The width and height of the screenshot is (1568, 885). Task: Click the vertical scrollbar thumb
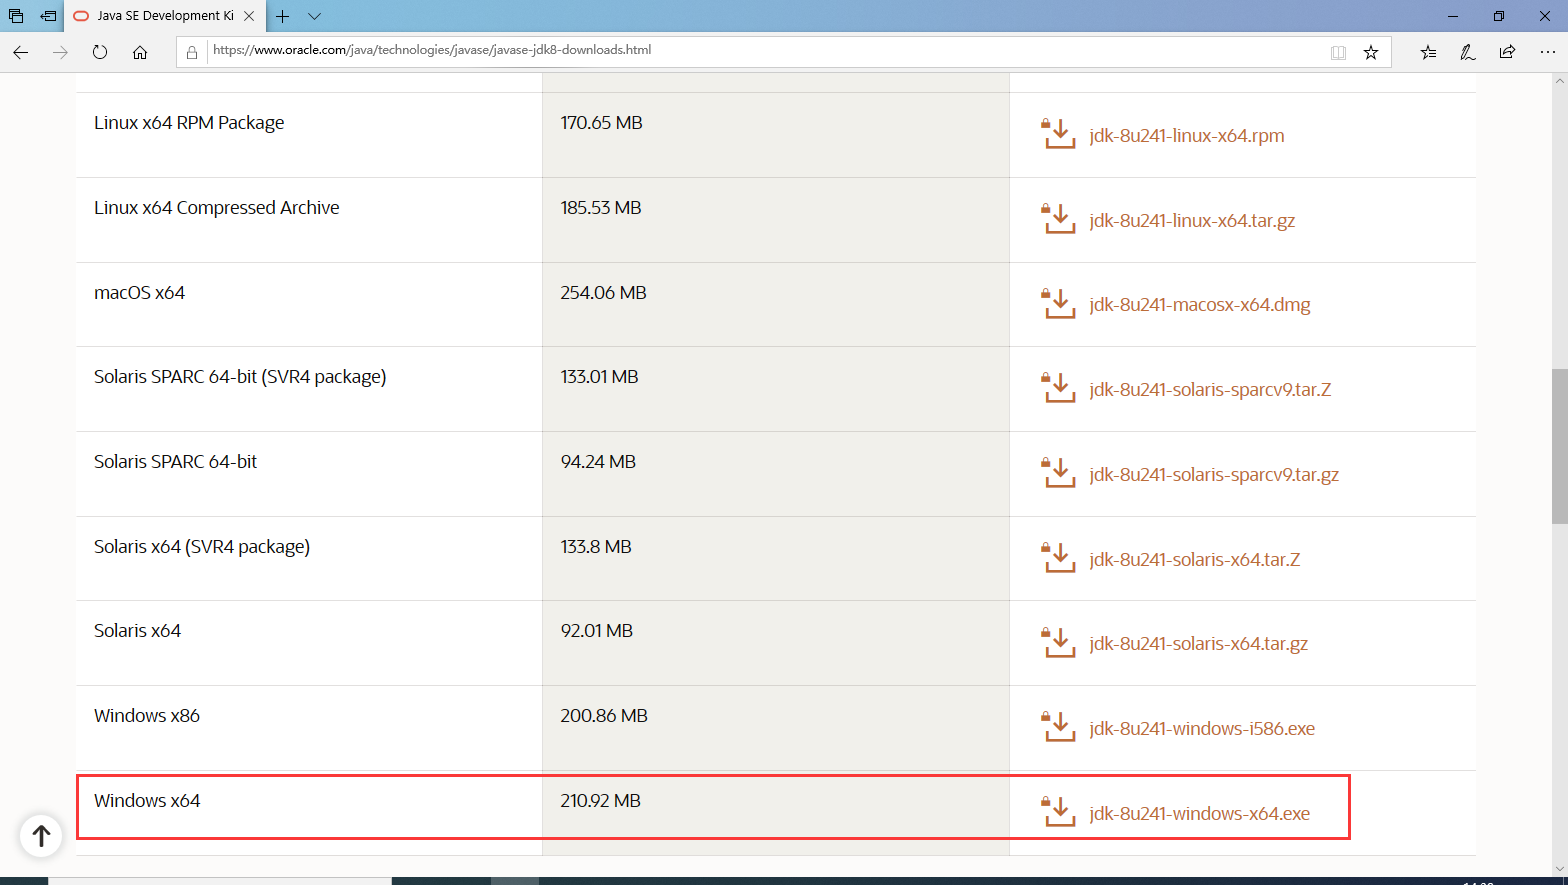(1559, 446)
